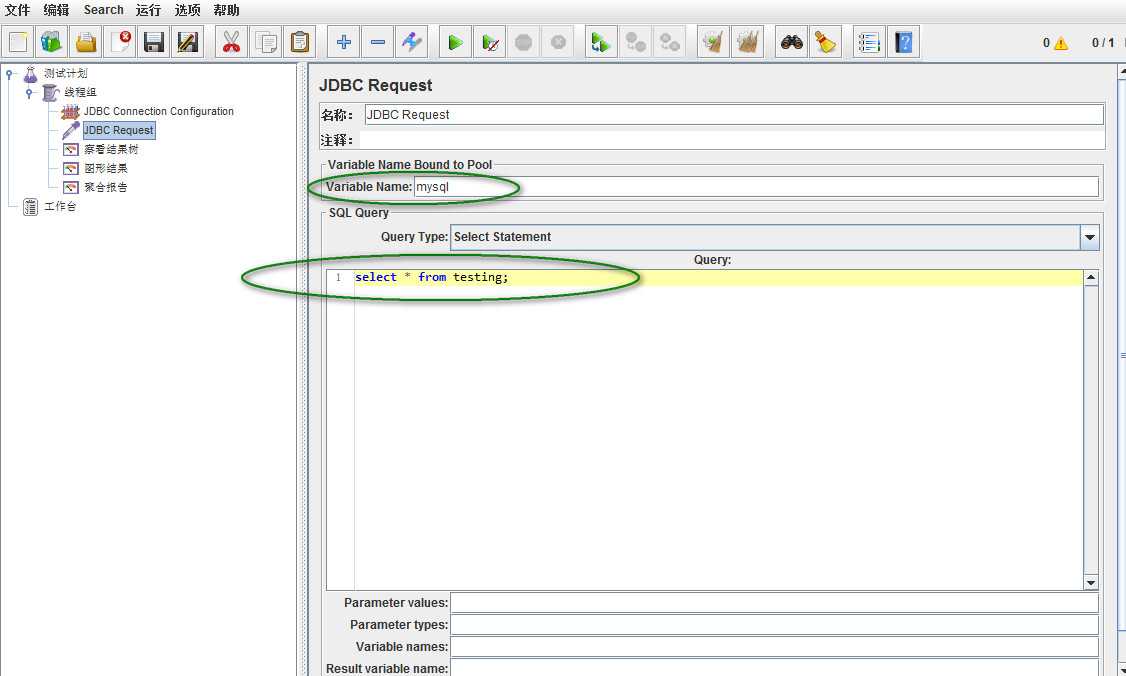Click Remote Stop All icon

coord(636,42)
